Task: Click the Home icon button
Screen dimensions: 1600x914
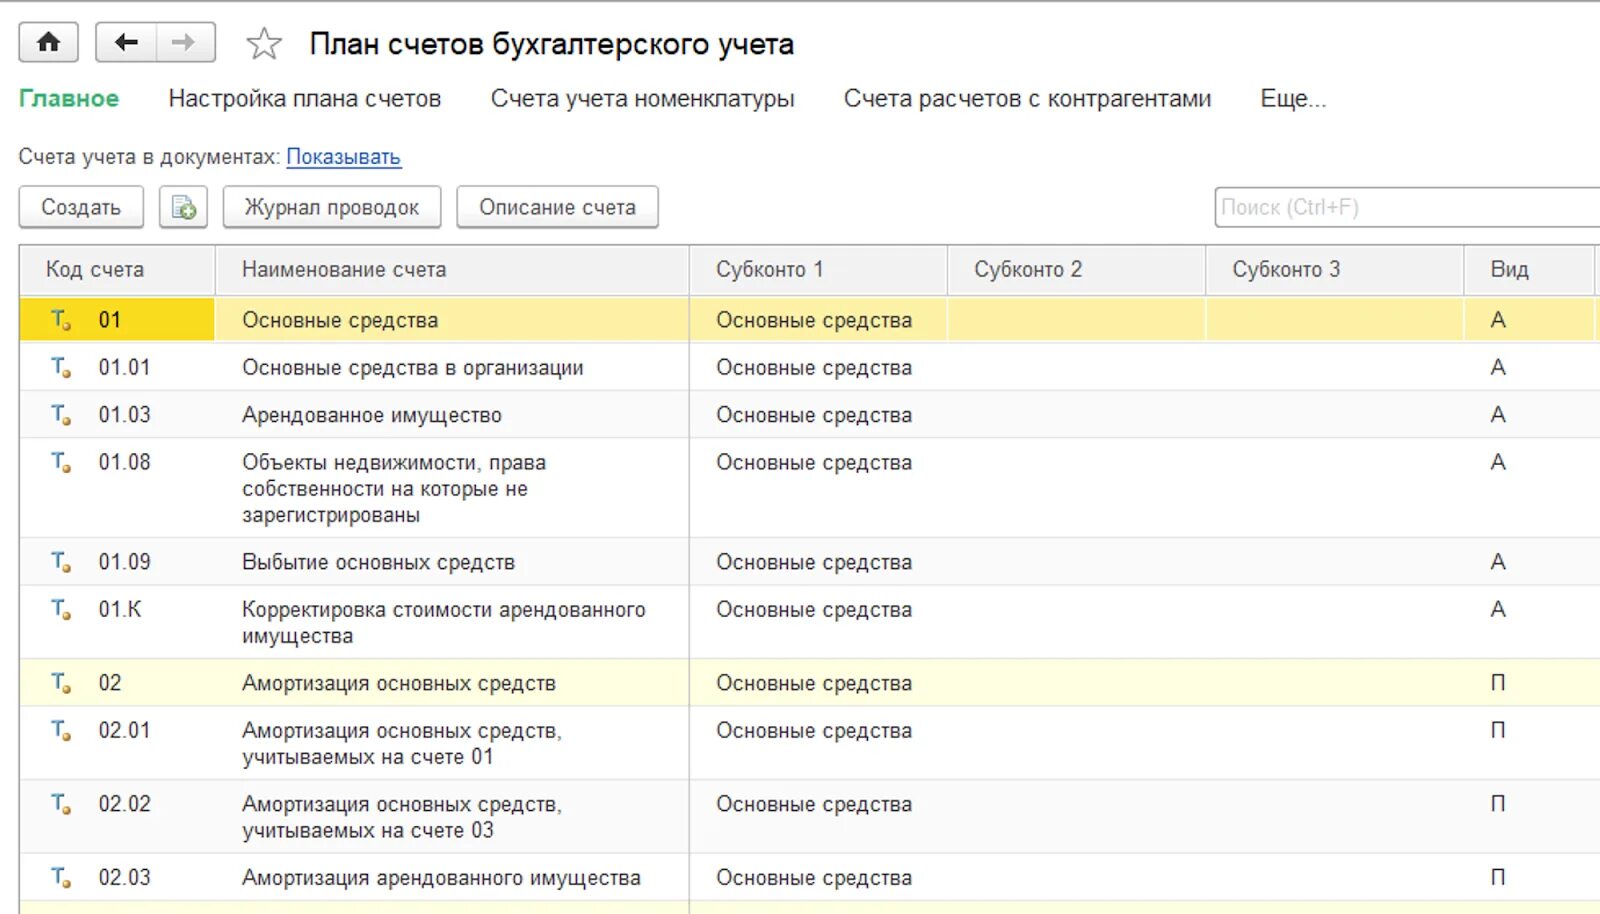Action: pyautogui.click(x=48, y=43)
